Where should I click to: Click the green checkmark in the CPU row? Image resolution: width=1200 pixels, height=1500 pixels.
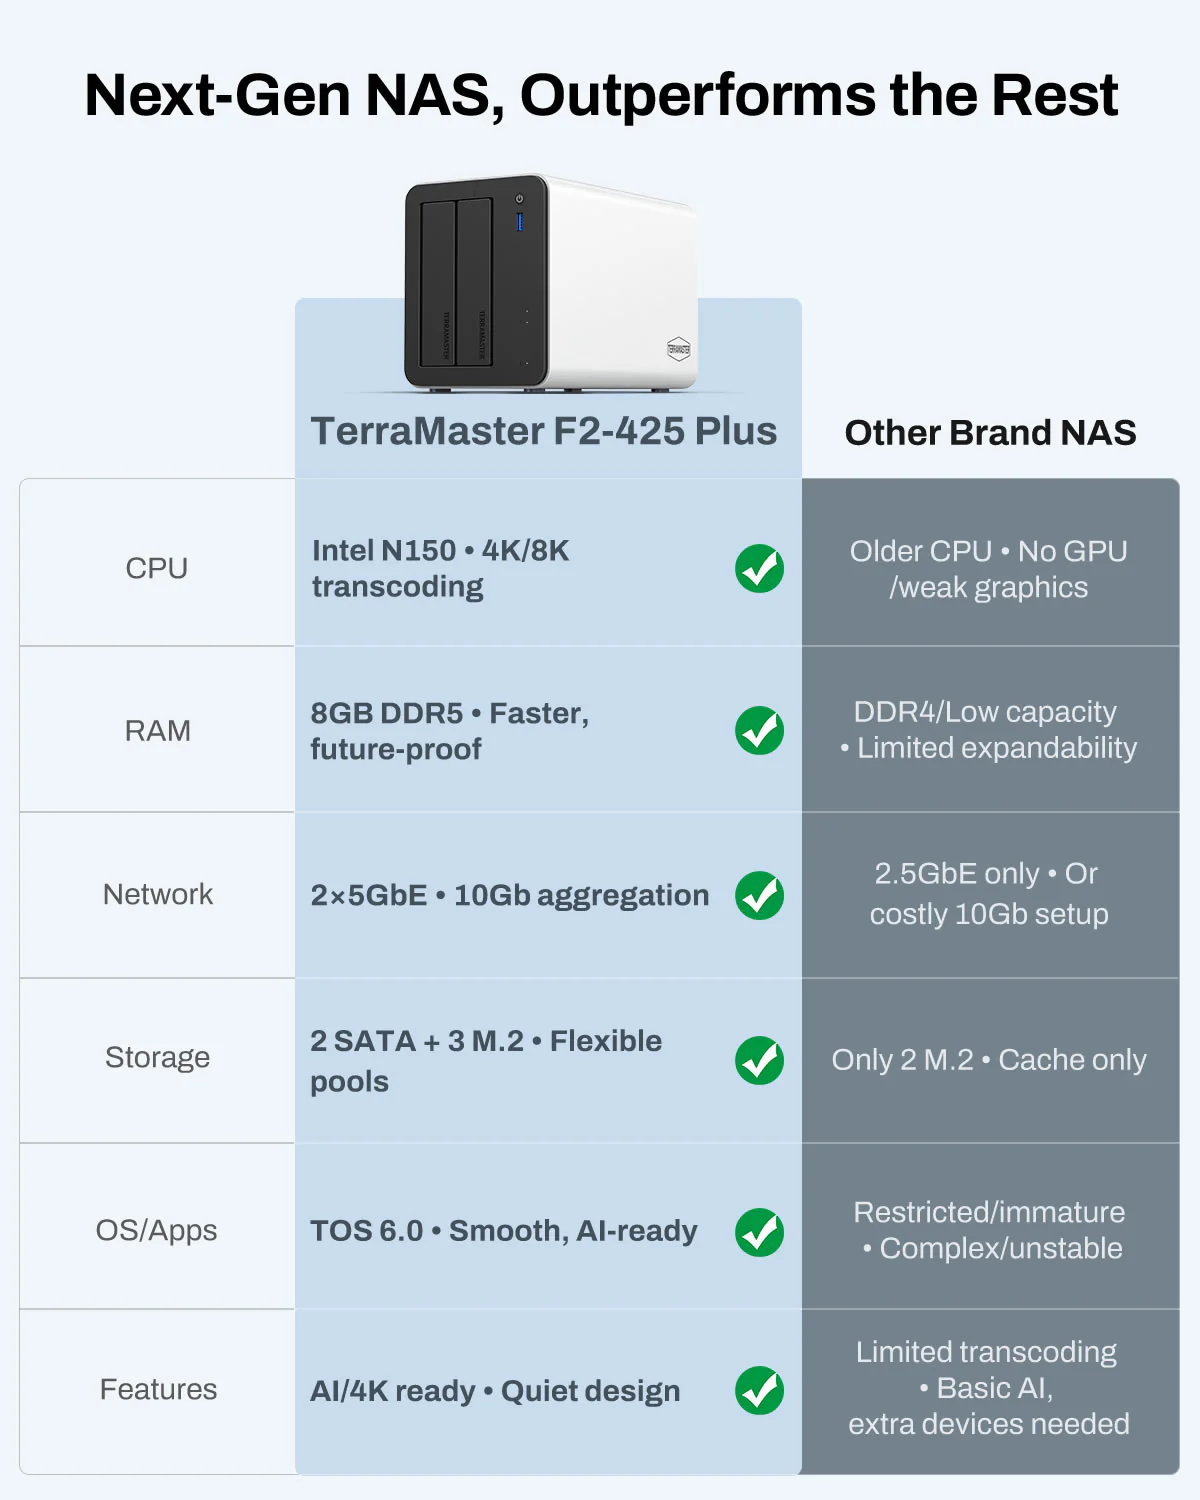pyautogui.click(x=759, y=569)
